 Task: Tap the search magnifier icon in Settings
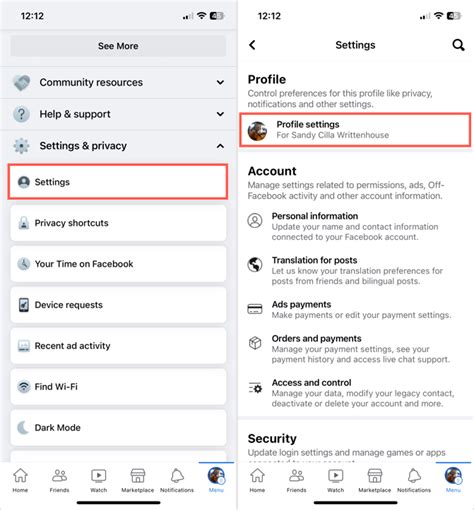click(x=458, y=45)
